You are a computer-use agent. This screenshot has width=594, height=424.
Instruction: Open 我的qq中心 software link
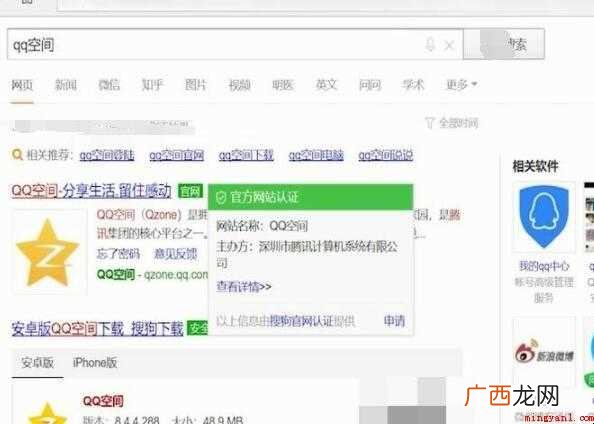click(x=544, y=266)
